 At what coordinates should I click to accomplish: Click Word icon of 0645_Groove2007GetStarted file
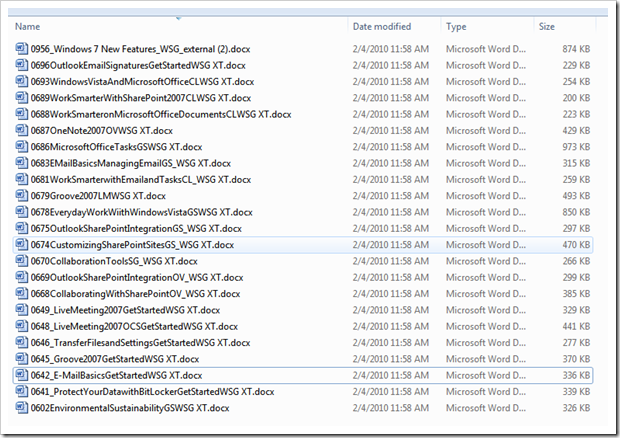21,358
